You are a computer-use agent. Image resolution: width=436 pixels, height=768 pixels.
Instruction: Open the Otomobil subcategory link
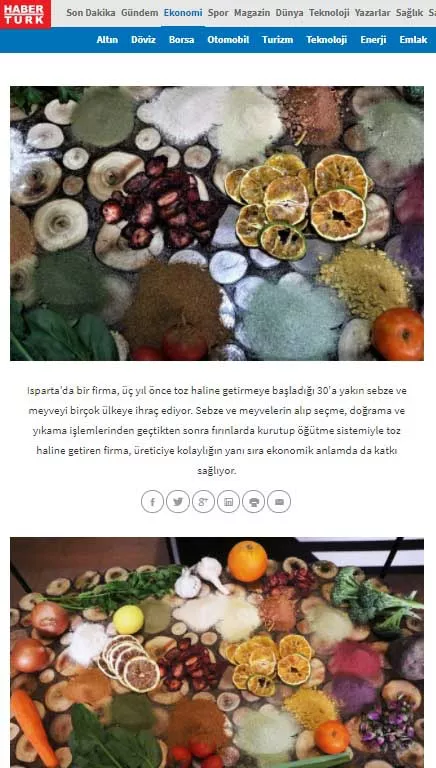228,40
